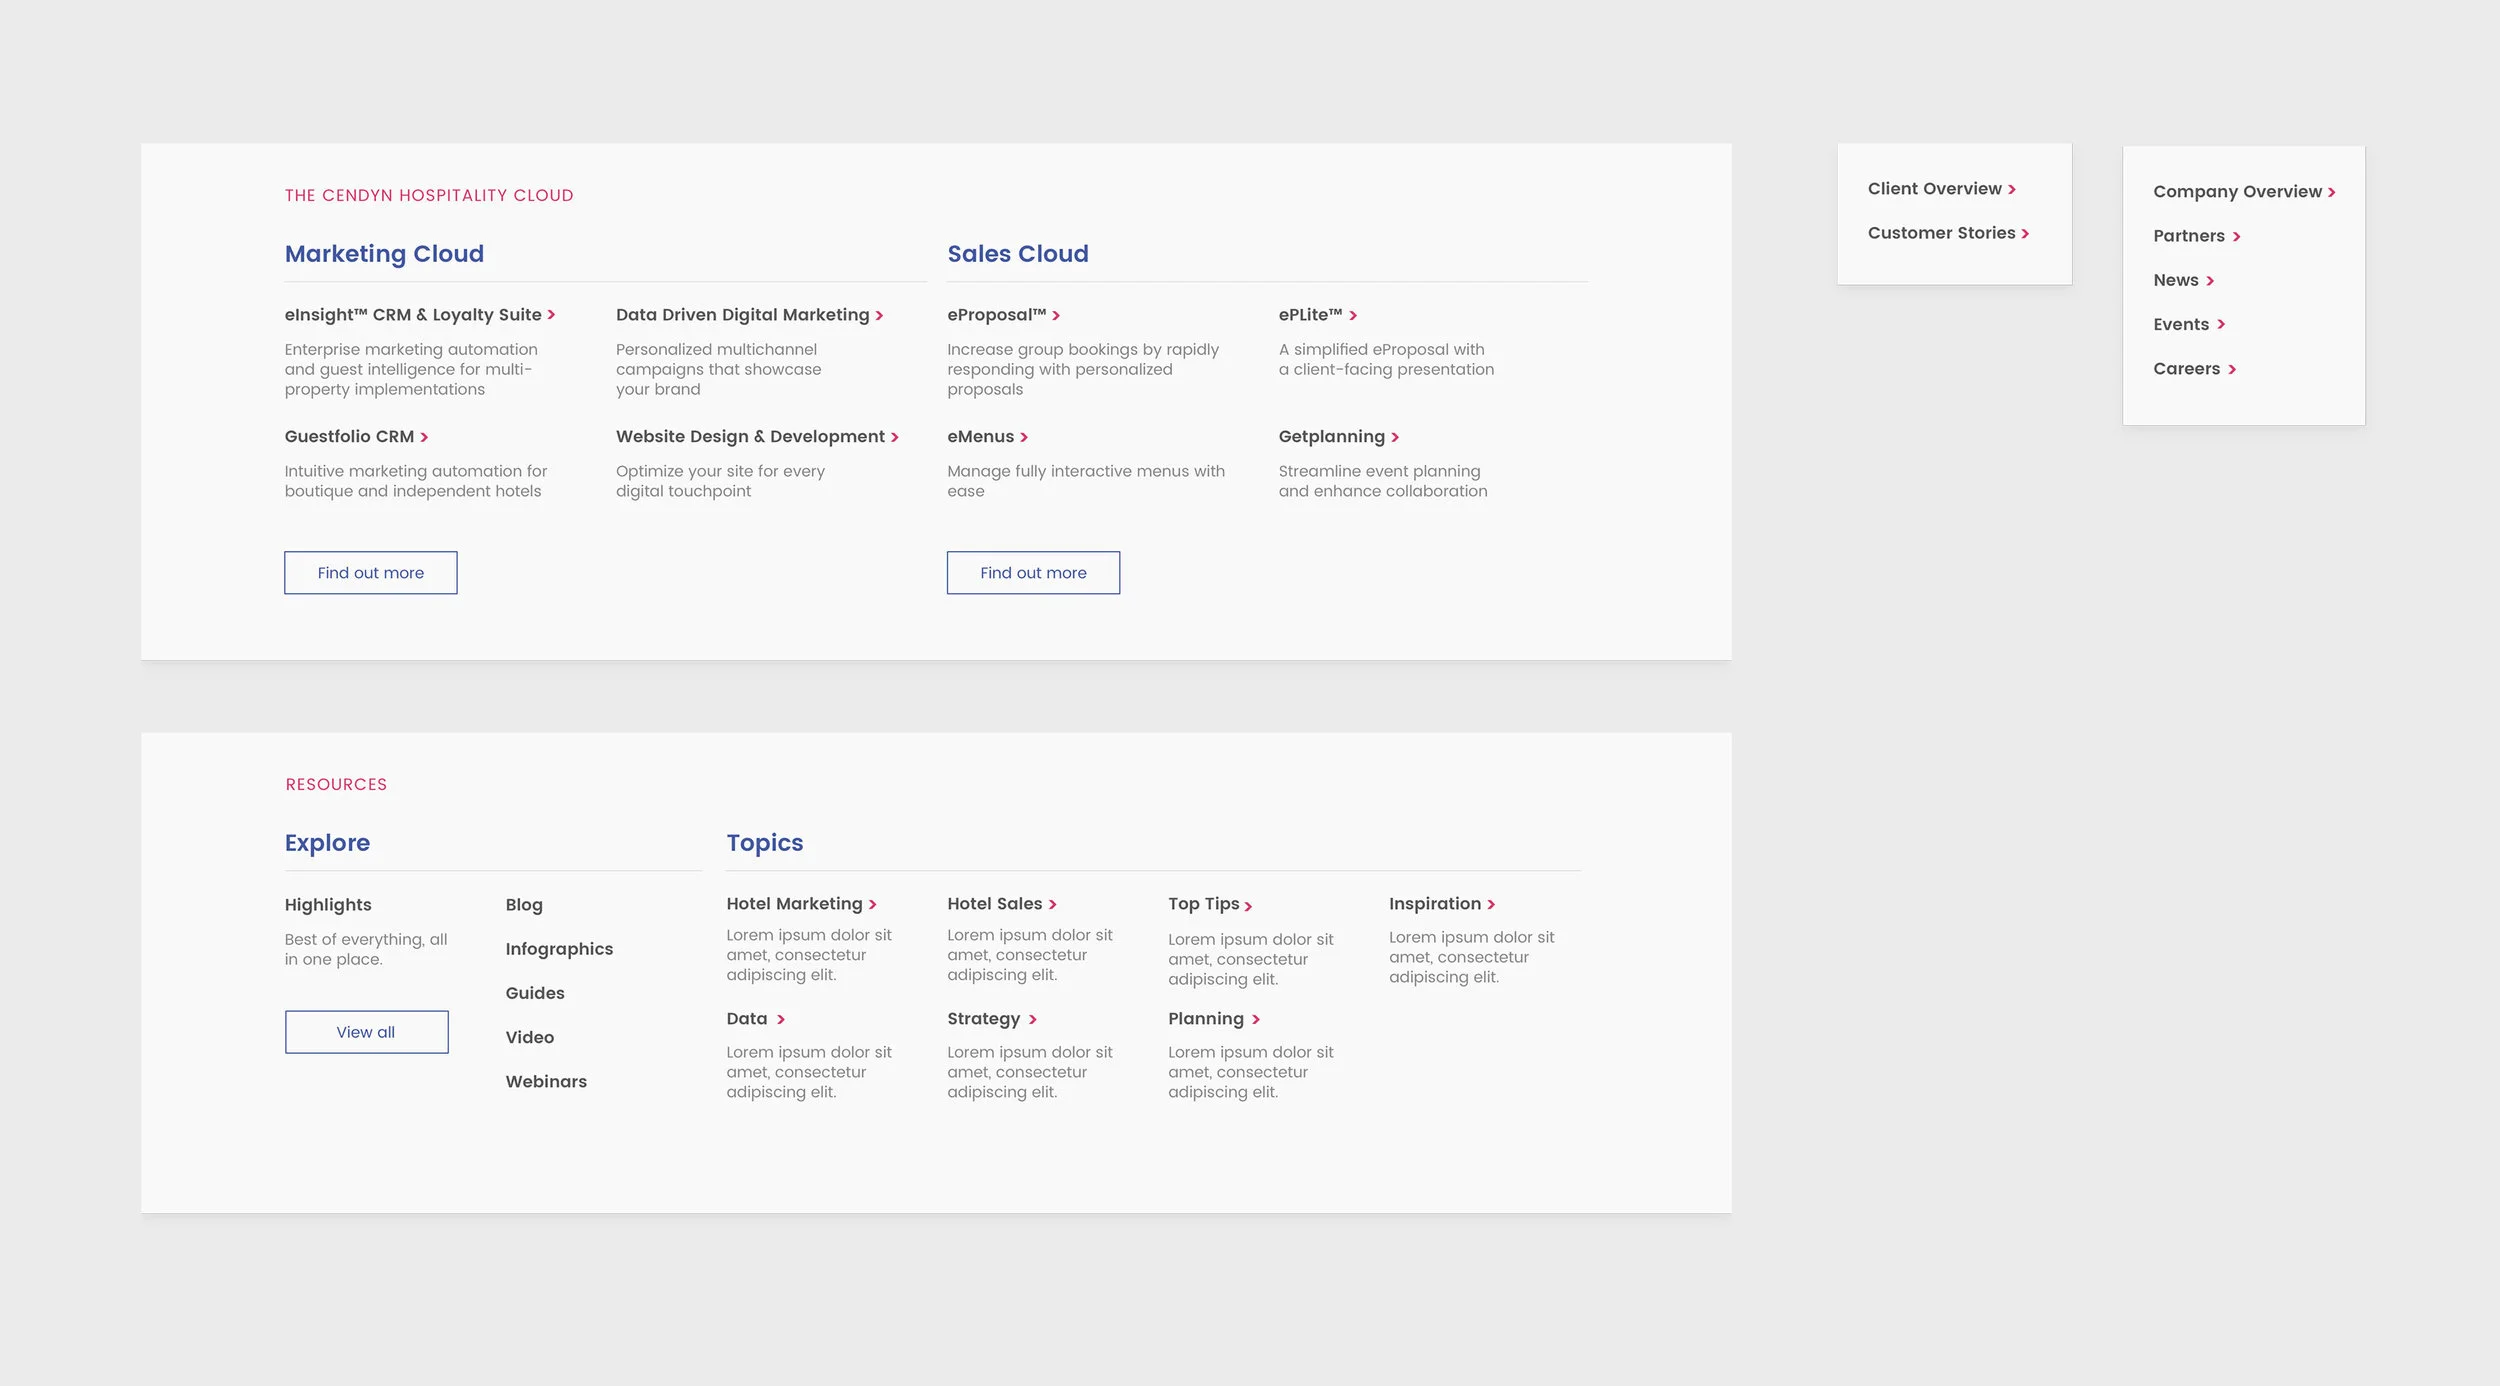This screenshot has width=2500, height=1386.
Task: Open Planning topic
Action: click(x=1213, y=1019)
